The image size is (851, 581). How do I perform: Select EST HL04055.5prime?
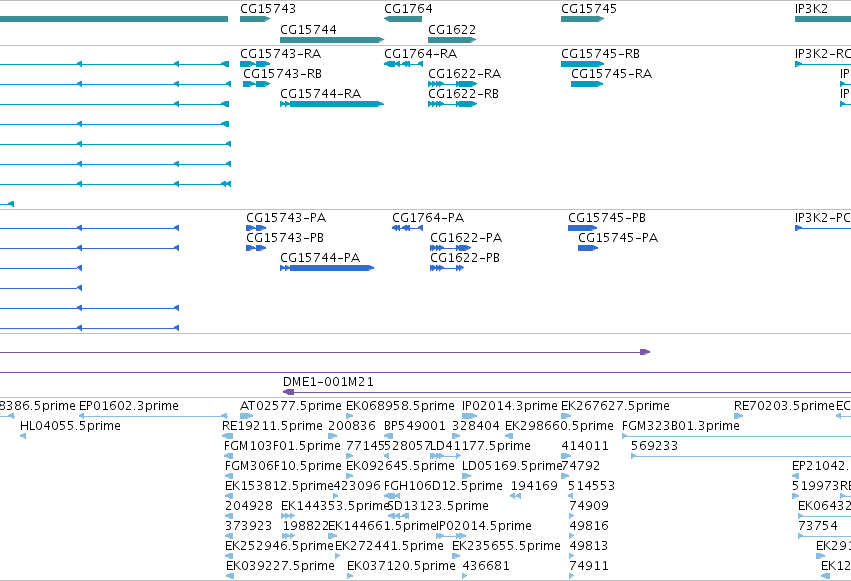click(x=70, y=426)
